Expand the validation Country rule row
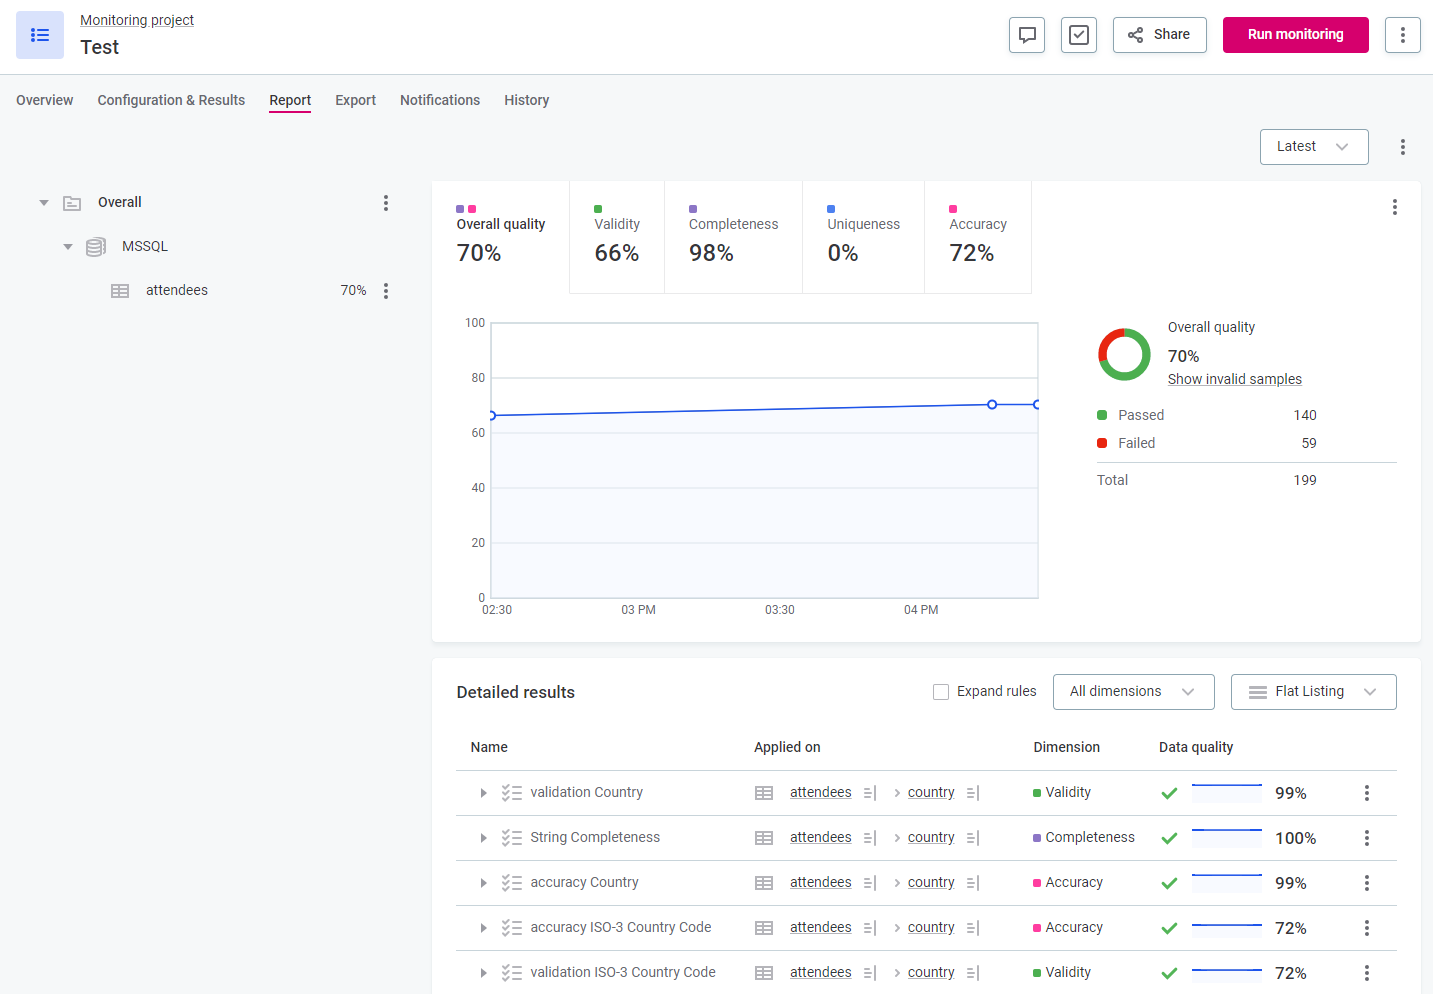The height and width of the screenshot is (994, 1433). (x=483, y=793)
